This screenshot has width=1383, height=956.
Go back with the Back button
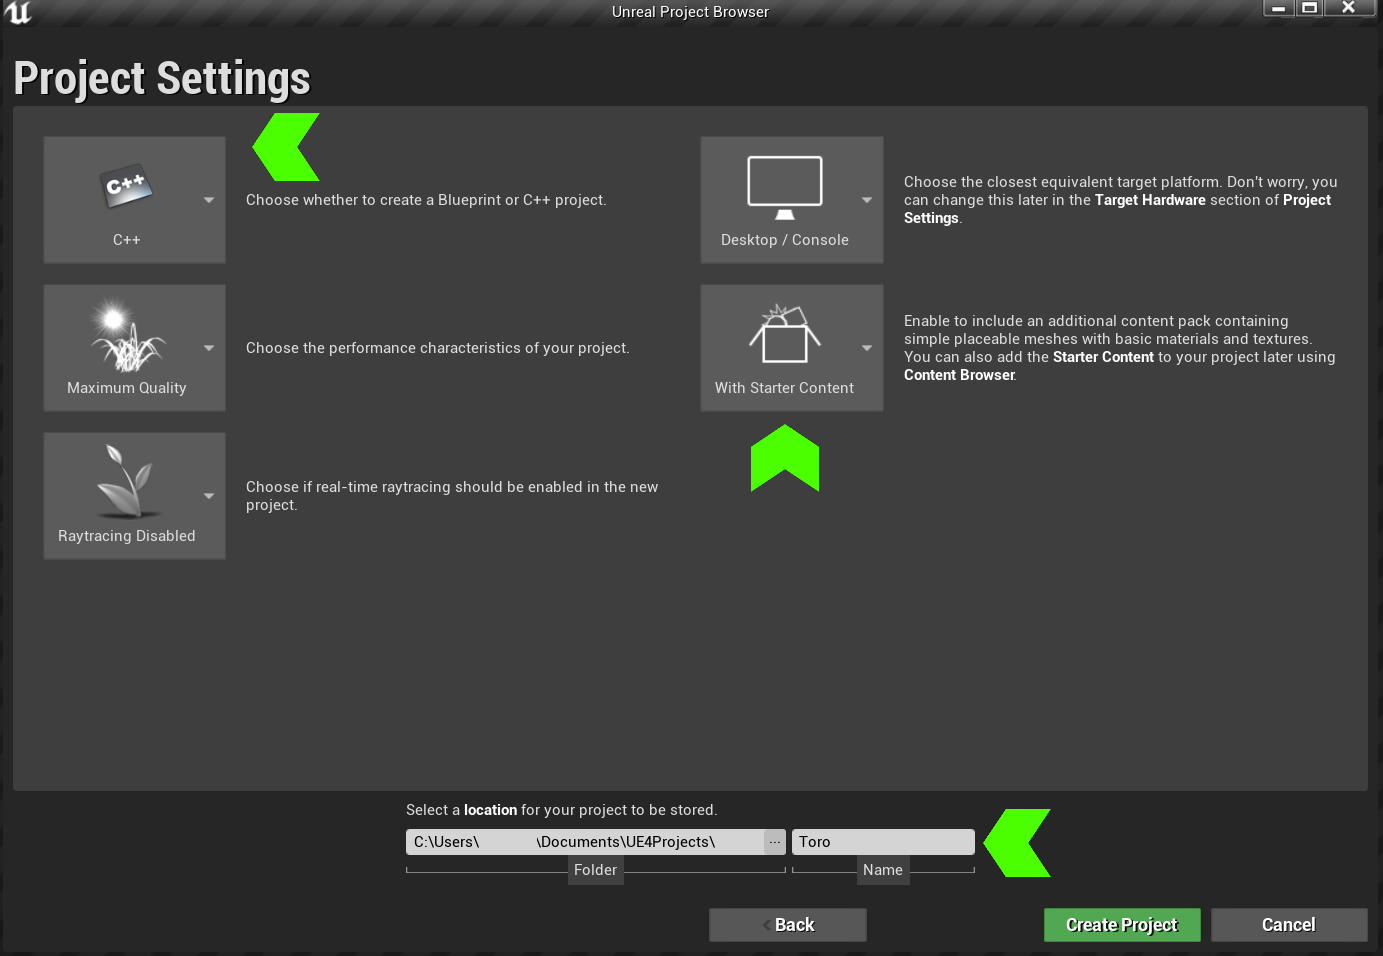788,925
